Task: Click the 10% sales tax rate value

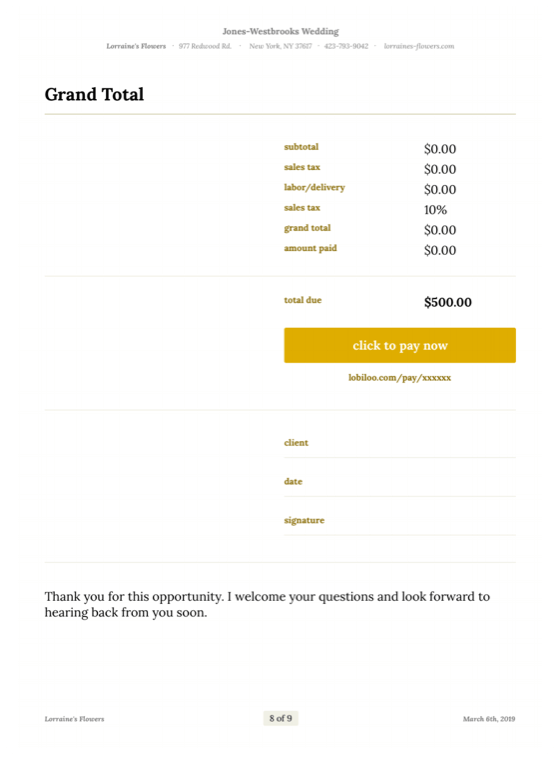Action: [435, 210]
